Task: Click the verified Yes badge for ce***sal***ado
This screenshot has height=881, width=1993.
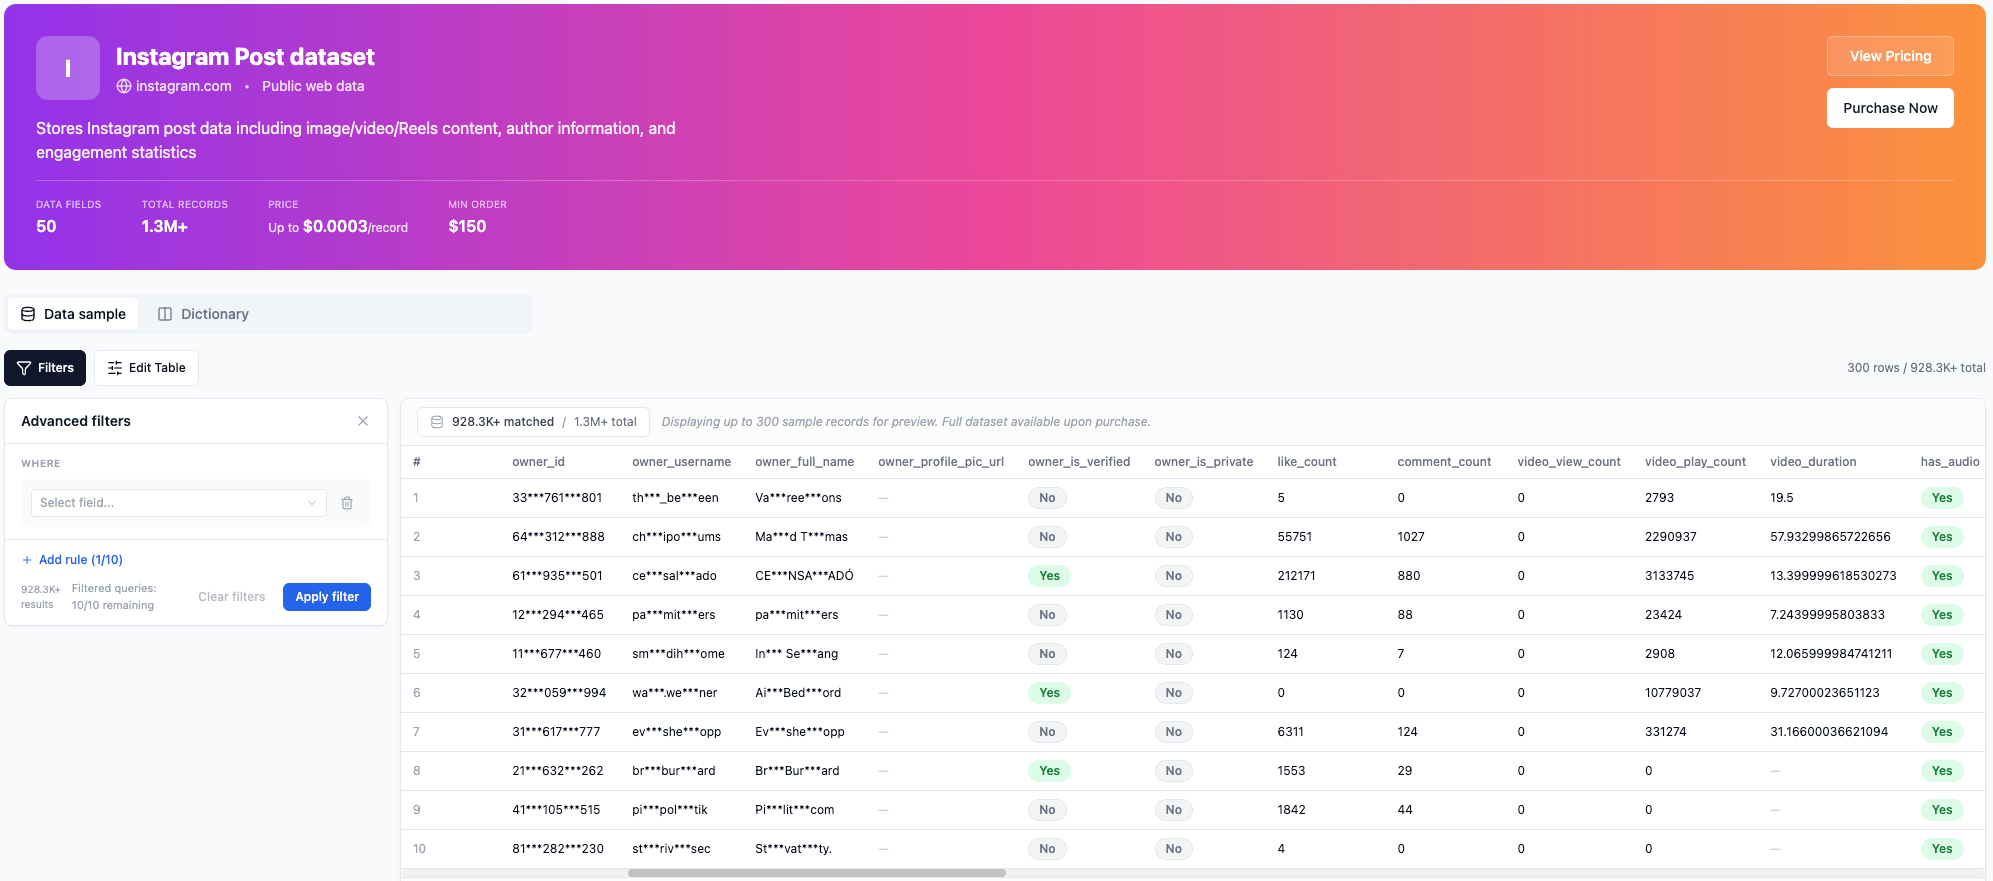Action: 1049,576
